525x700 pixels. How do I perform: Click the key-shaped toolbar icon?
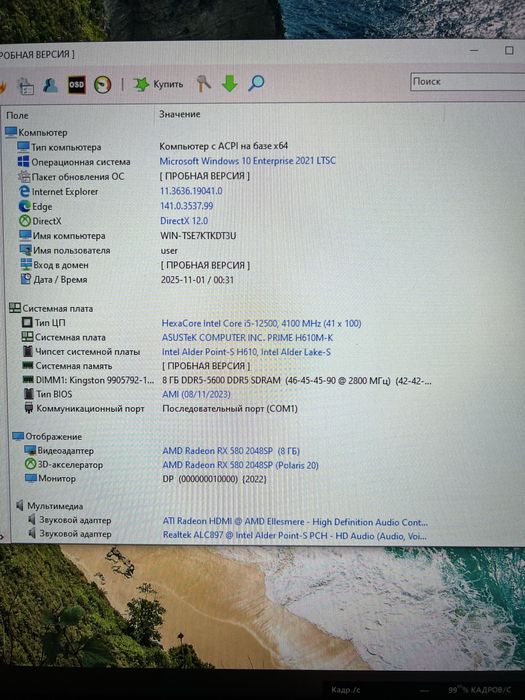[204, 83]
